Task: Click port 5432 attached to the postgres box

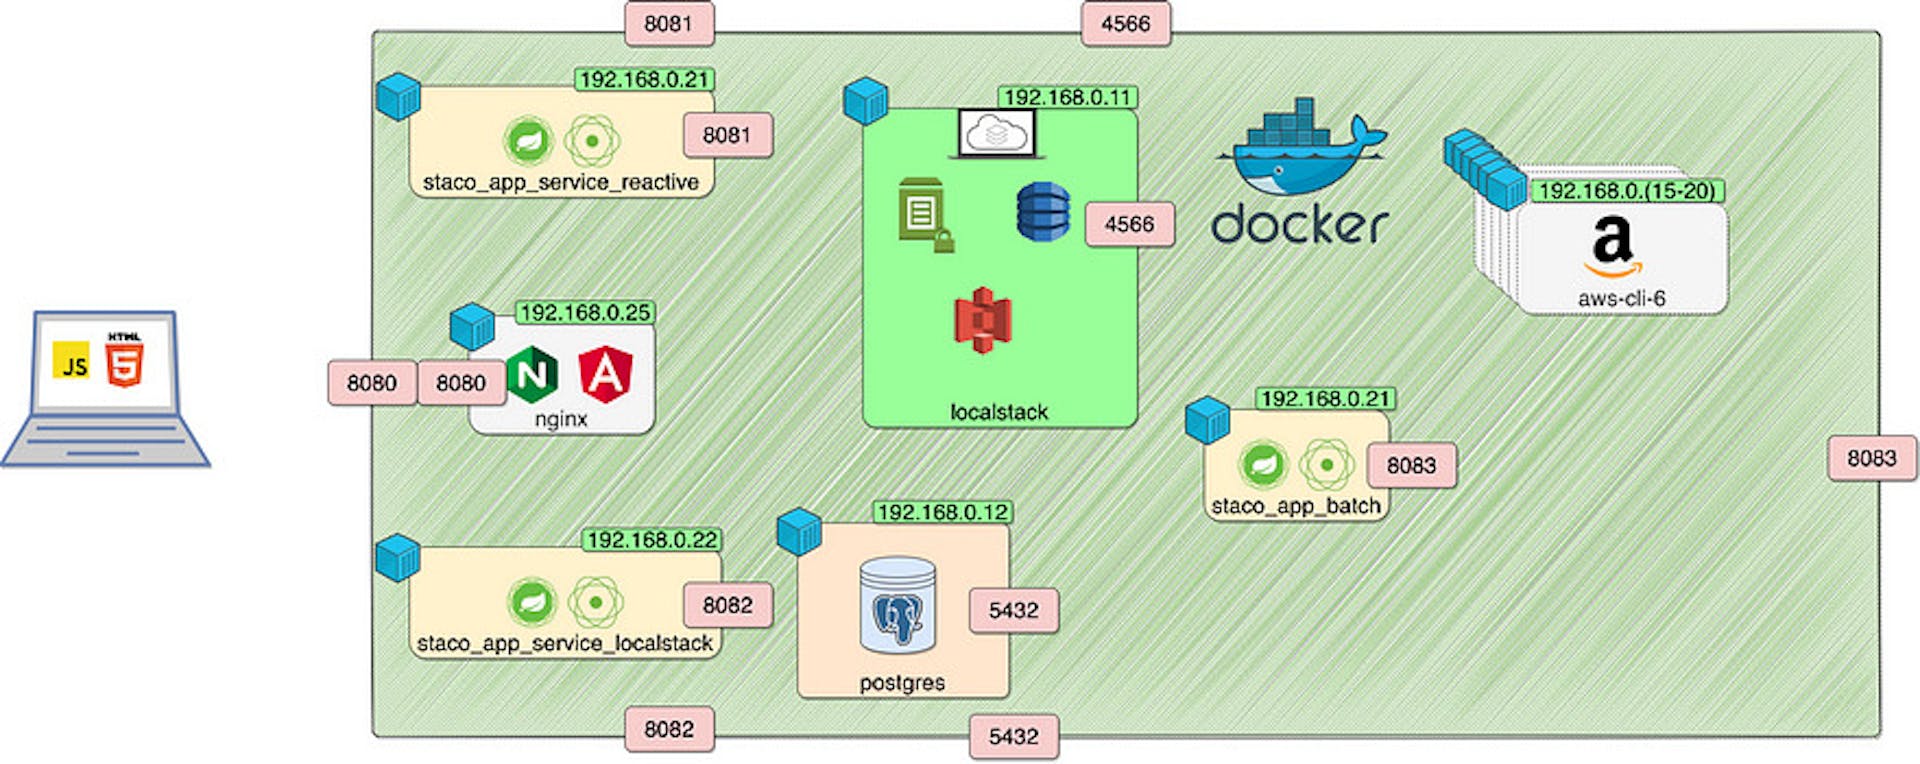Action: tap(1014, 610)
